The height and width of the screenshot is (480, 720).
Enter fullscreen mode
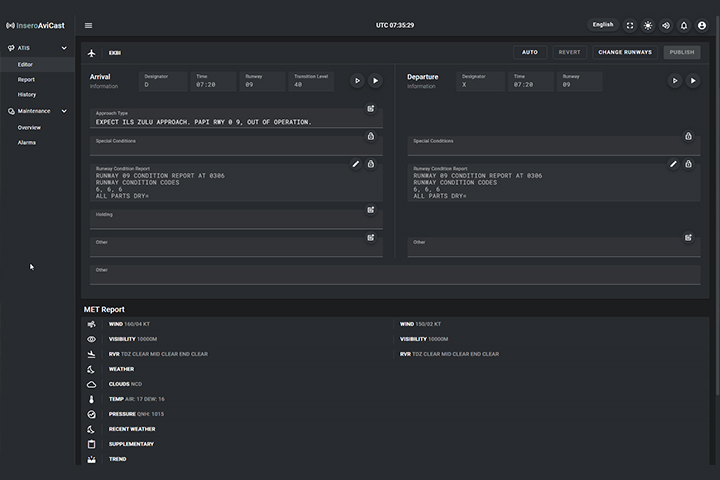630,25
